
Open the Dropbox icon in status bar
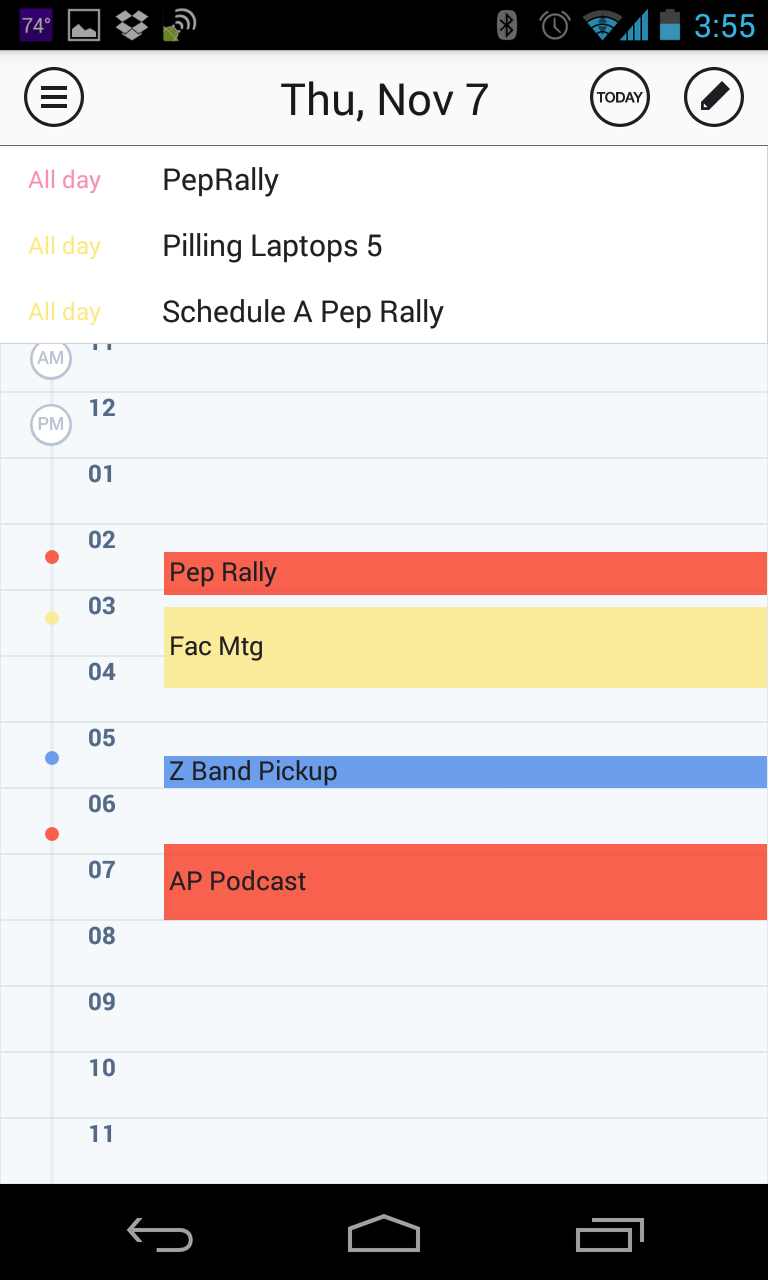tap(131, 24)
